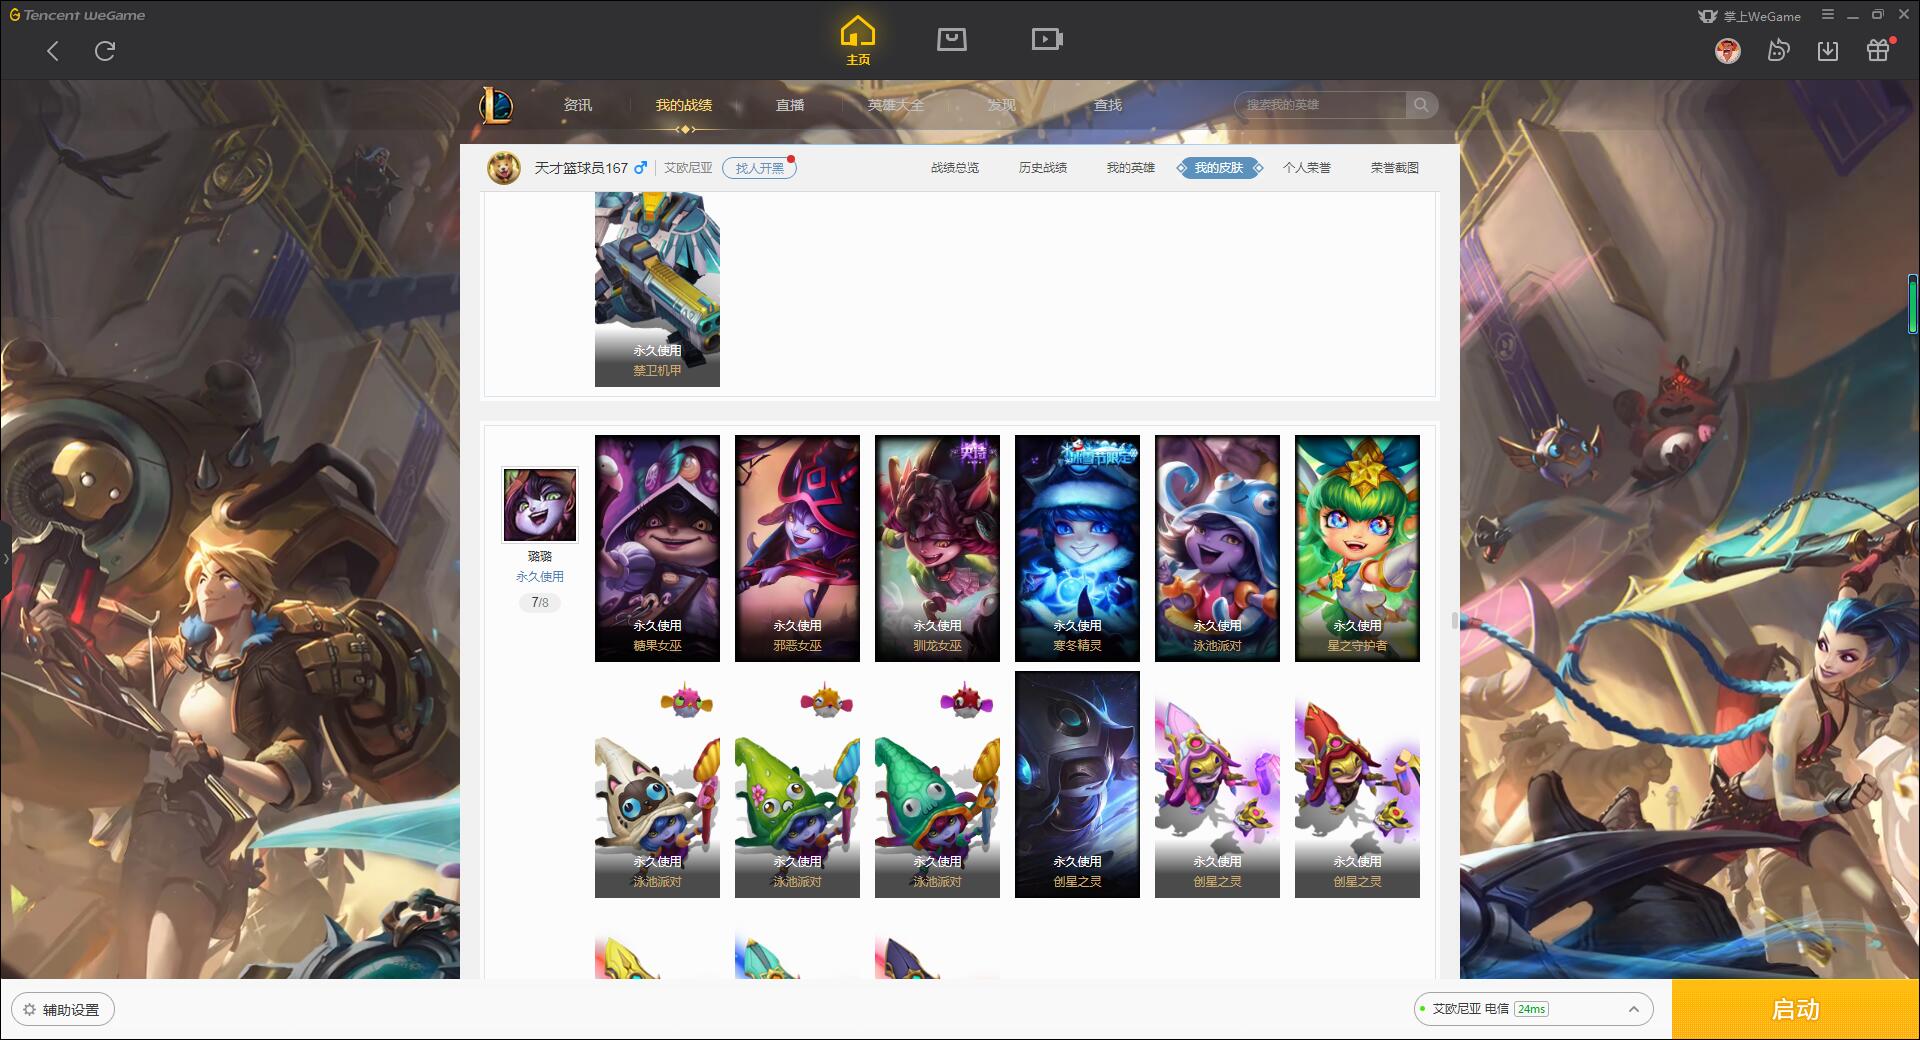1920x1040 pixels.
Task: Click the 找人开黑 button
Action: tap(759, 168)
